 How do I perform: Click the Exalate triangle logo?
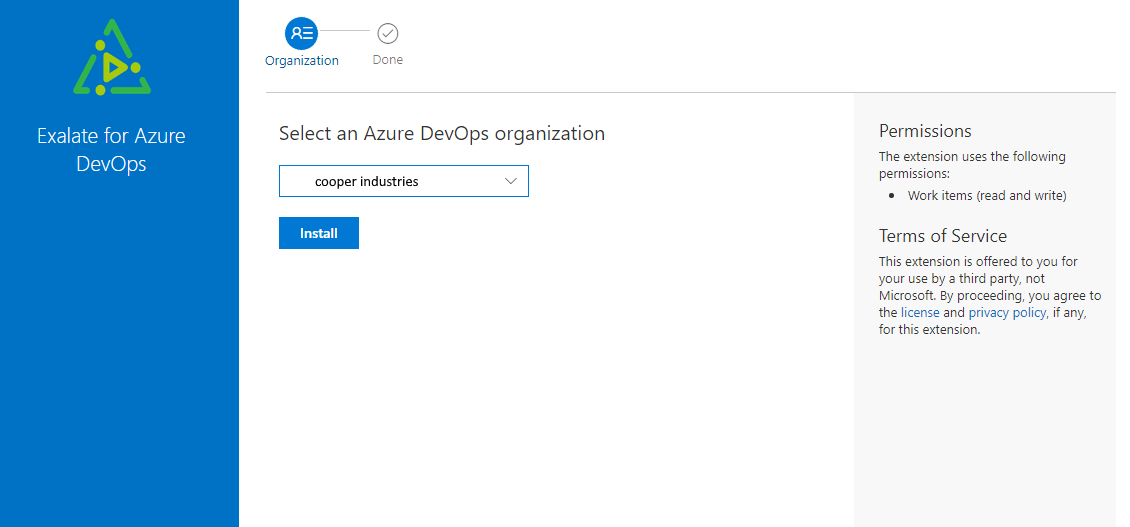click(x=112, y=60)
